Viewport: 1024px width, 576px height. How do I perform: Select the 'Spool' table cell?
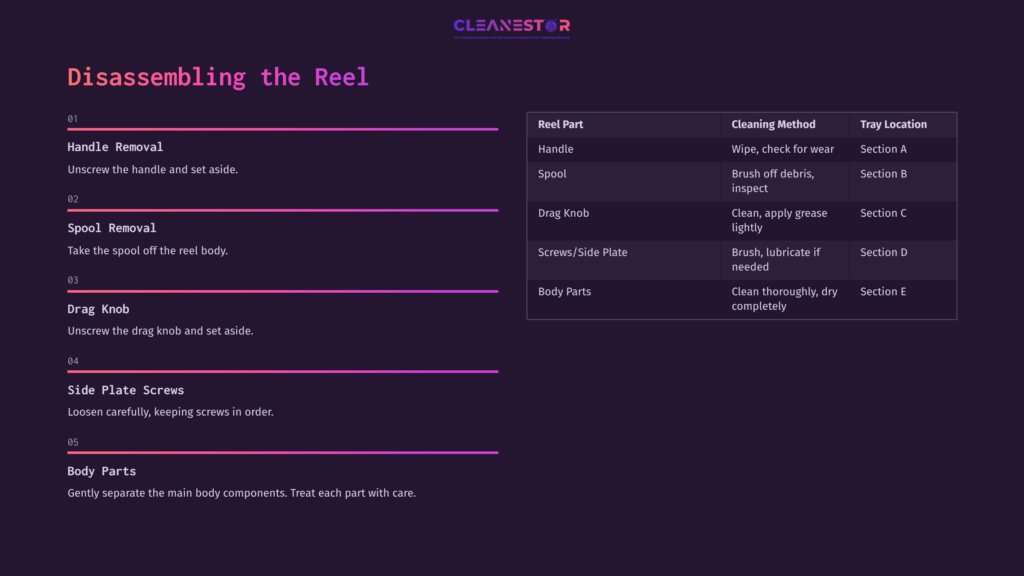(x=552, y=174)
